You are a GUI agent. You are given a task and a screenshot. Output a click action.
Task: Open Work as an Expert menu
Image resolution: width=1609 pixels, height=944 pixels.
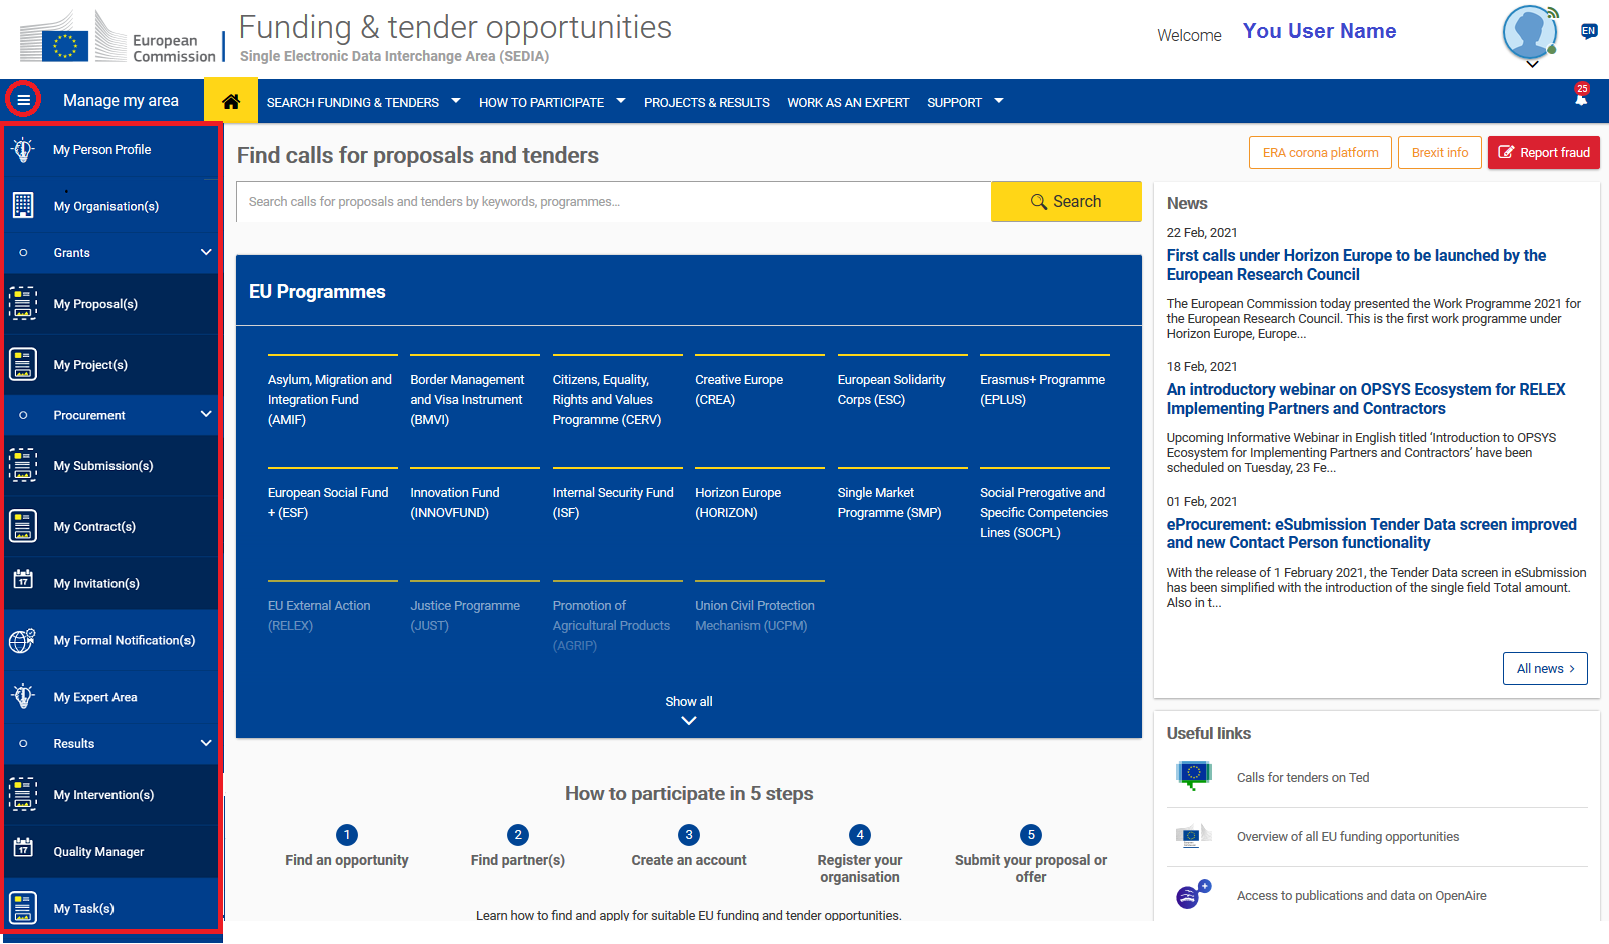coord(848,102)
